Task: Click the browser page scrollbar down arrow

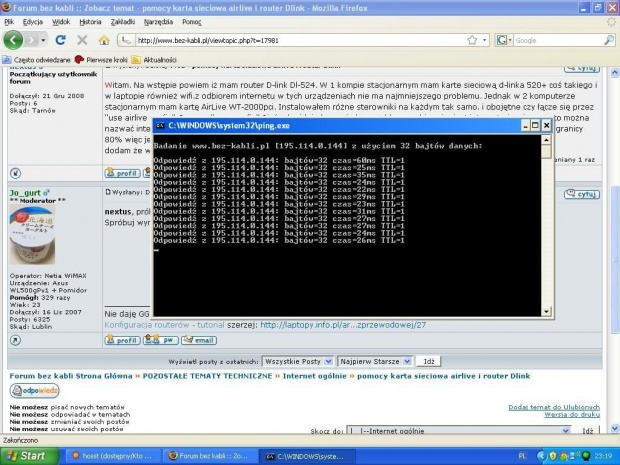Action: point(614,428)
